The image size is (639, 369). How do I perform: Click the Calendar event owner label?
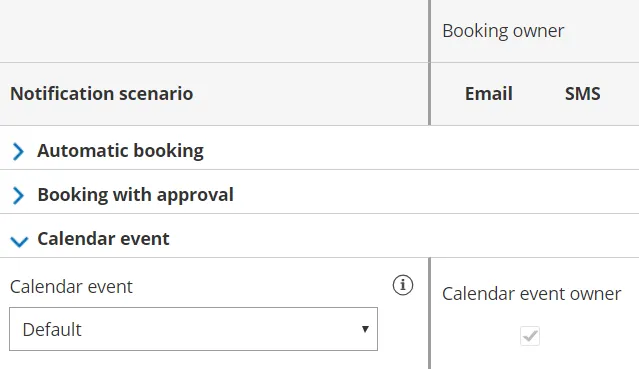point(531,294)
